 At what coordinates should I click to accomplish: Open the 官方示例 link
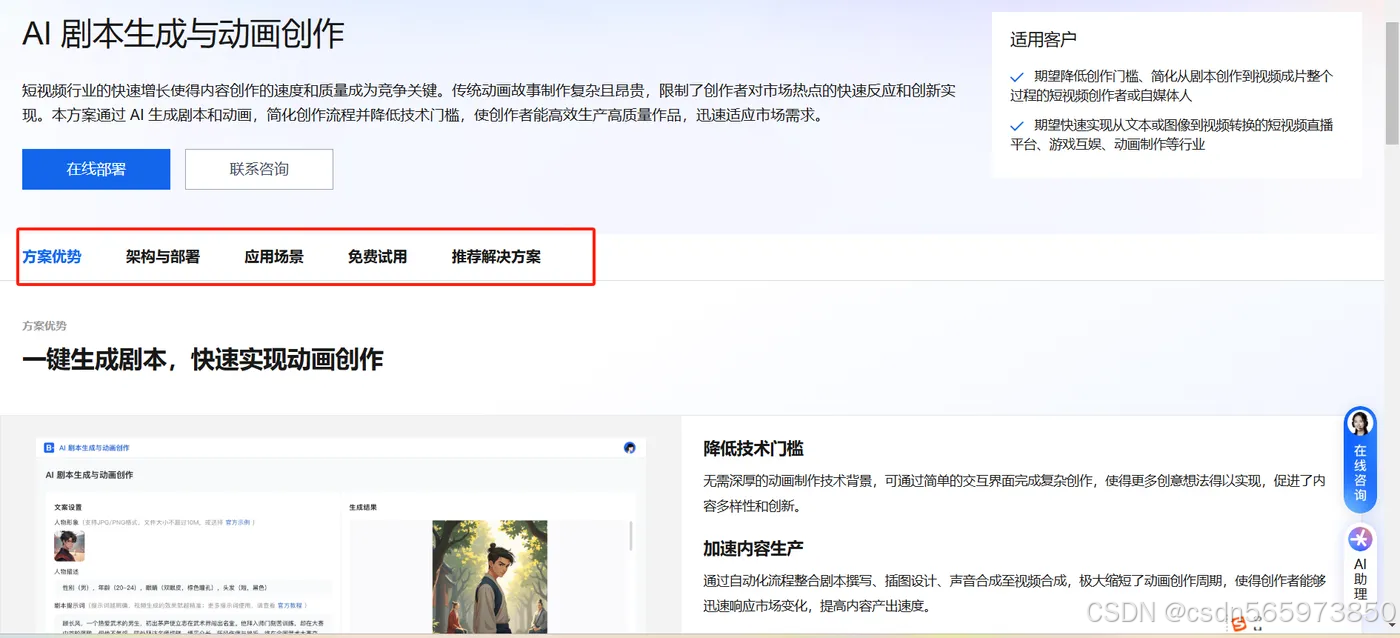(x=237, y=522)
